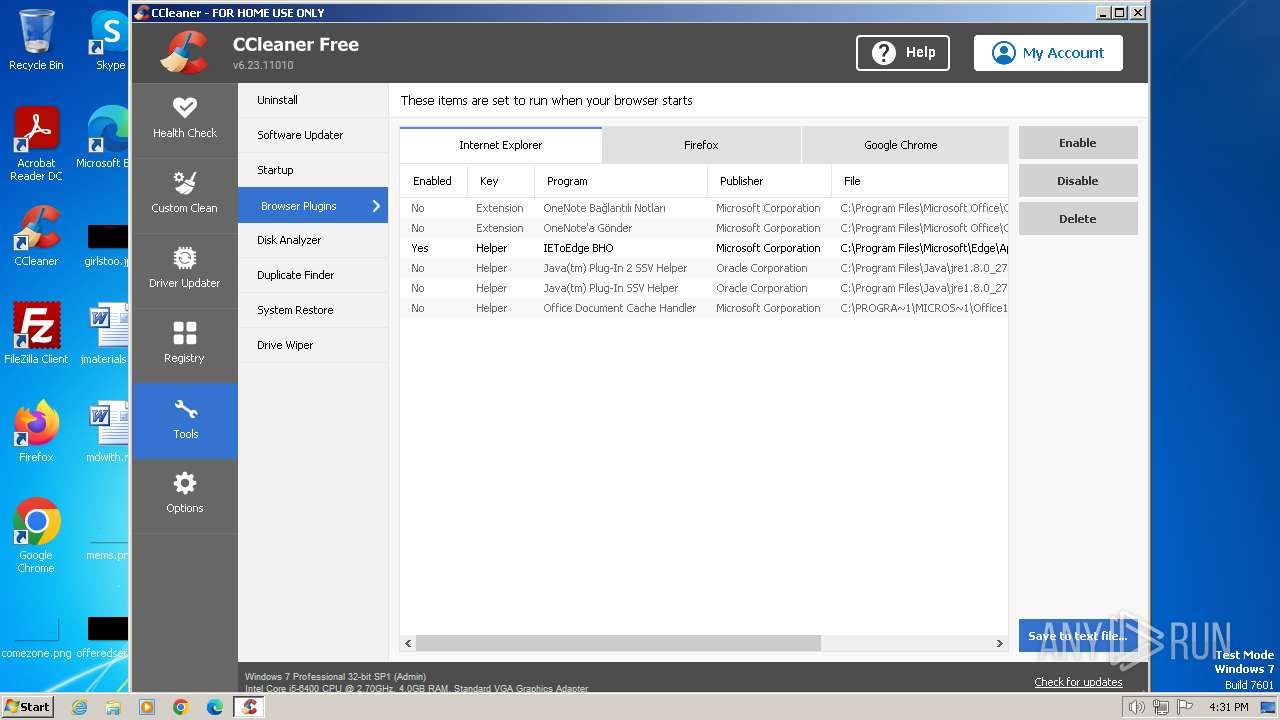1280x720 pixels.
Task: Select the IEToEdge BHO row
Action: 704,248
